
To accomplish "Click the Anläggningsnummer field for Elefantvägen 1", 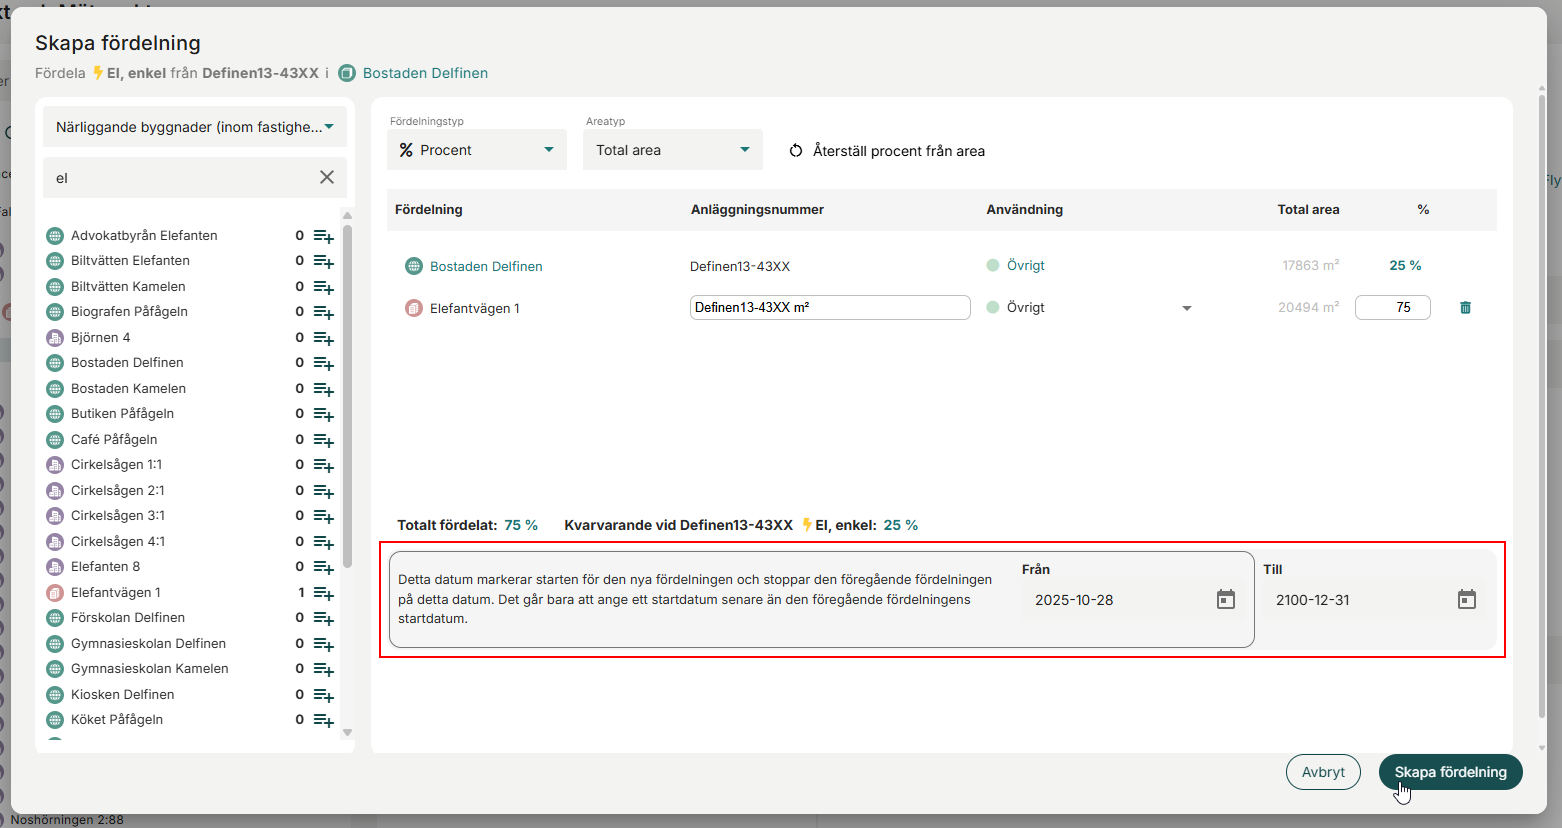I will point(829,308).
